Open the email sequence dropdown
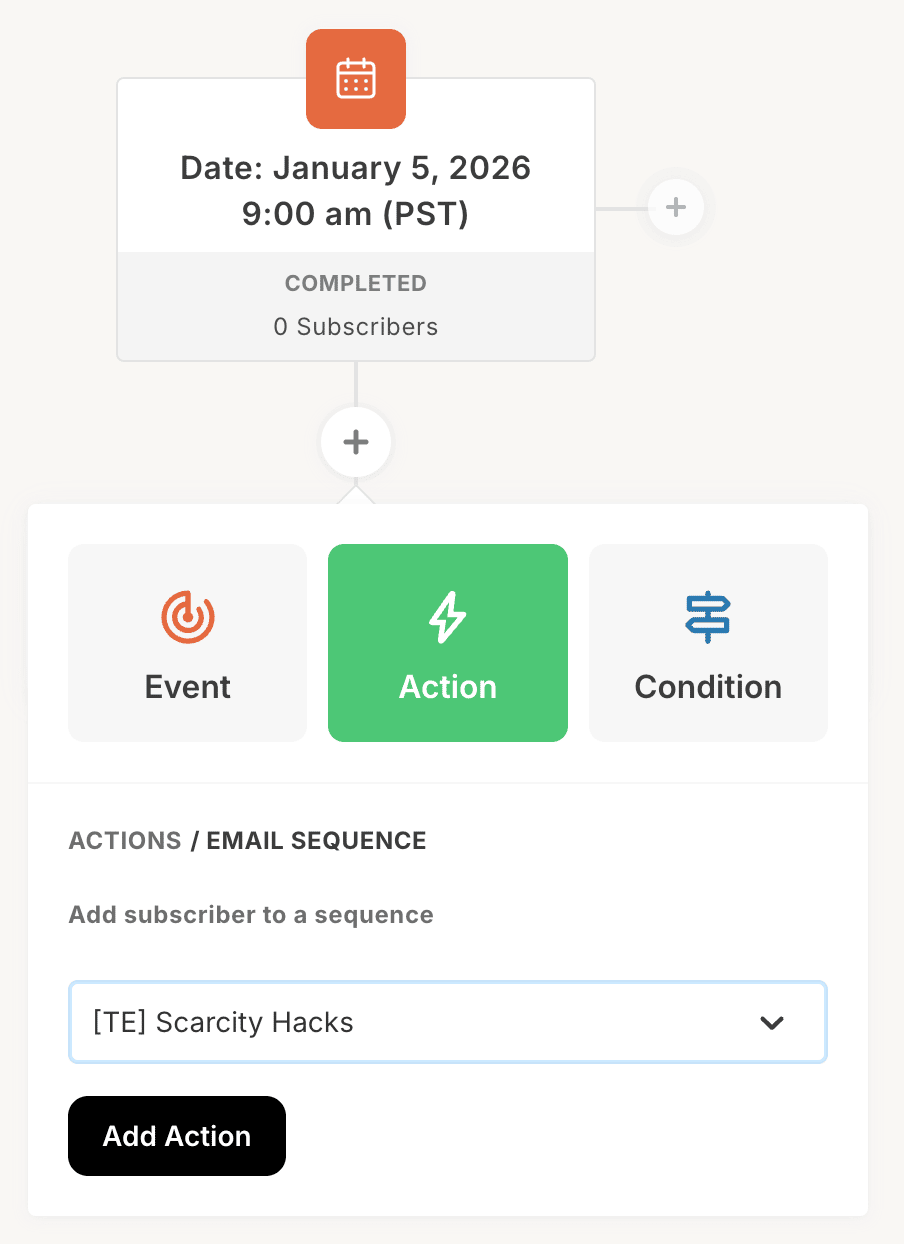The image size is (904, 1244). click(x=448, y=1022)
